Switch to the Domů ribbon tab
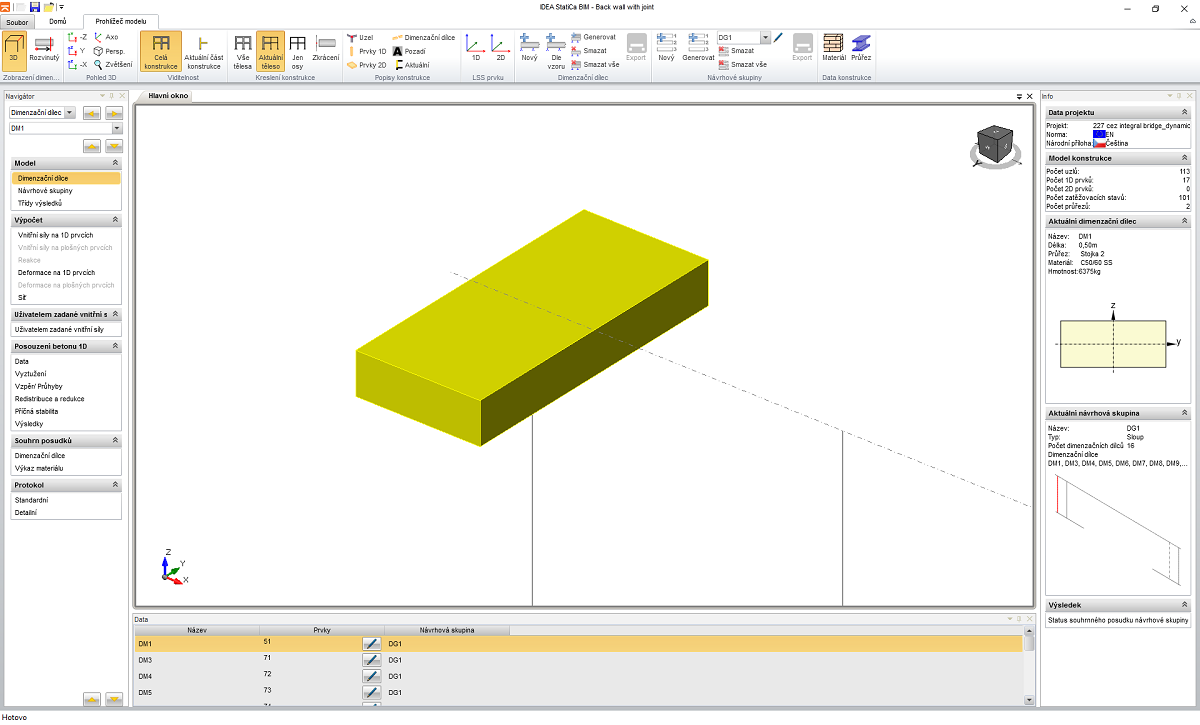This screenshot has width=1200, height=725. pos(58,21)
